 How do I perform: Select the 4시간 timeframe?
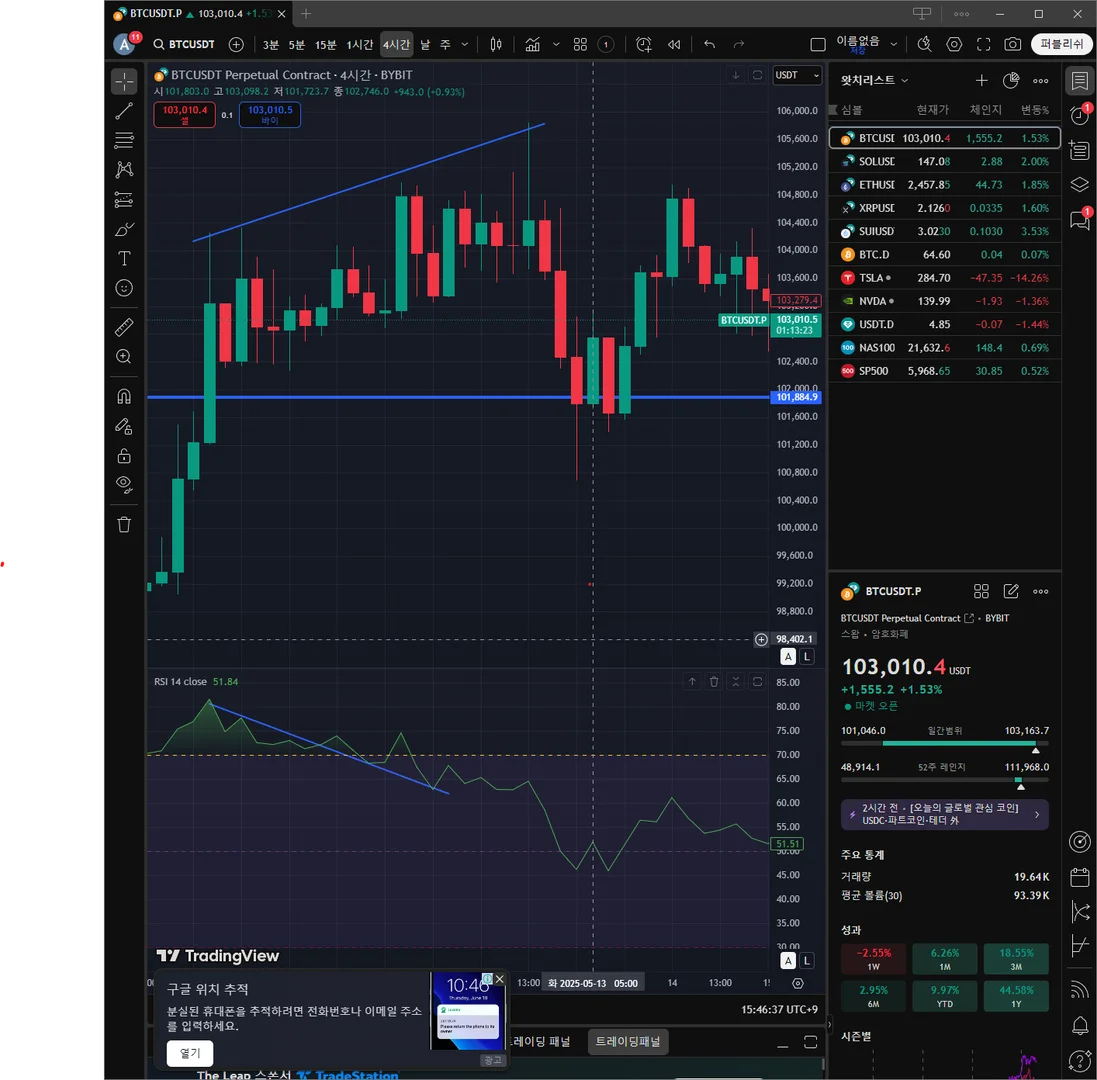396,45
